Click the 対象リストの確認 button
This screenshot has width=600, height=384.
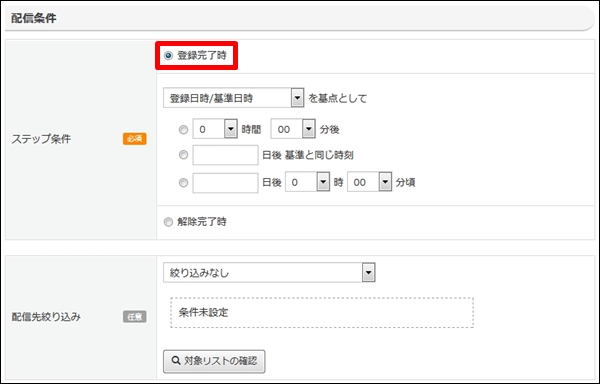214,361
